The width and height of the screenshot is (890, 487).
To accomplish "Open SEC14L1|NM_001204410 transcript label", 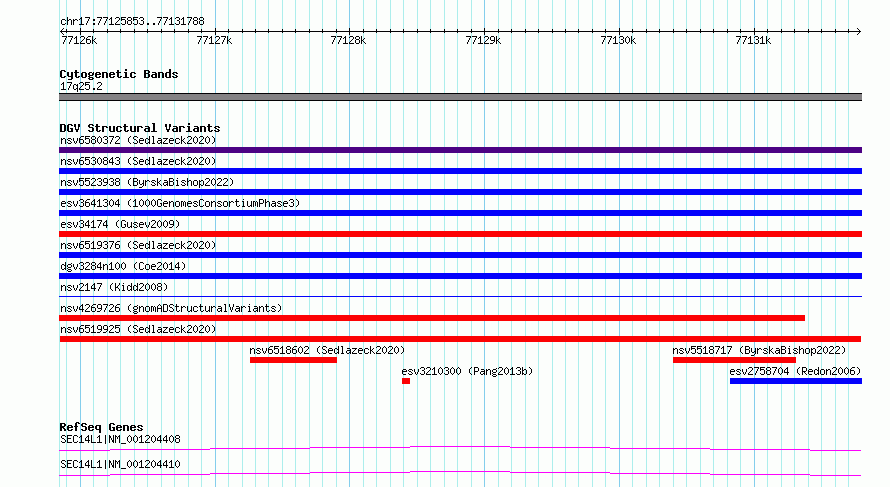I will [120, 464].
